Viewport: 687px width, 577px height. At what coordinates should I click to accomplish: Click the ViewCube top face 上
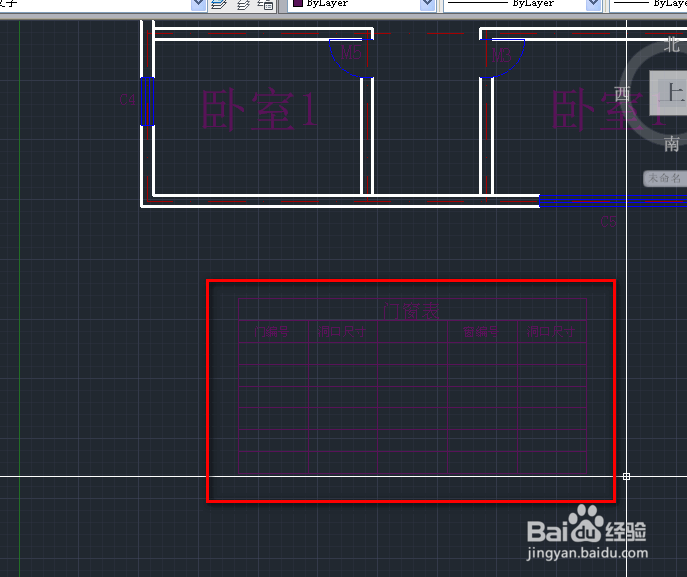(x=669, y=93)
